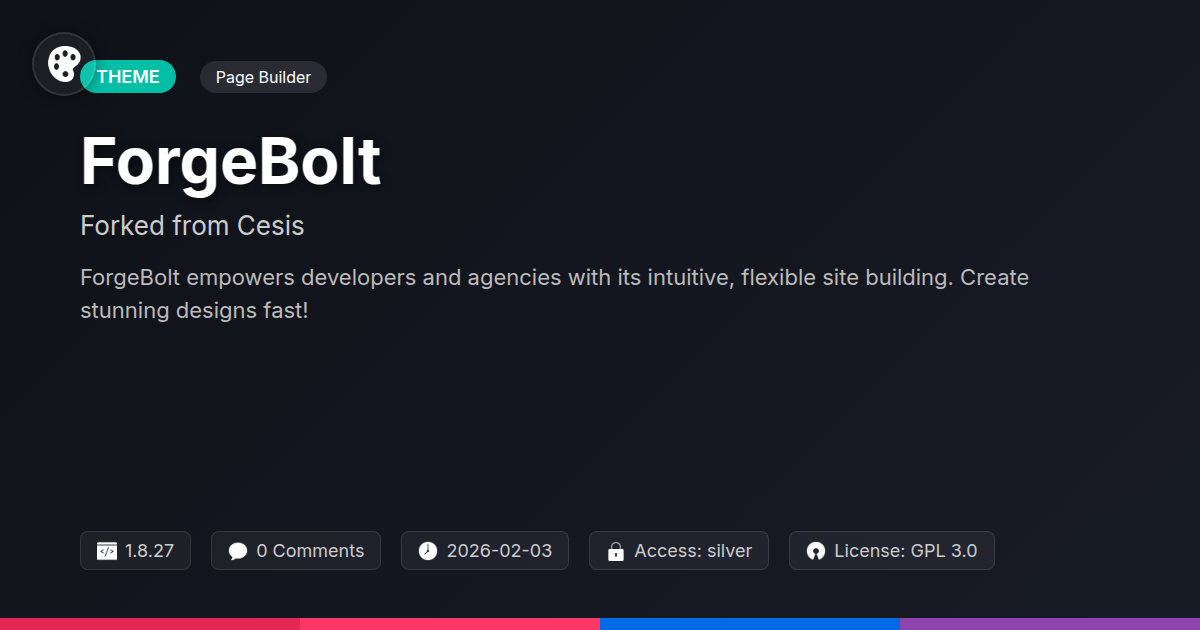Click the speech bubble comments icon
Screen dimensions: 1200x630
(237, 551)
